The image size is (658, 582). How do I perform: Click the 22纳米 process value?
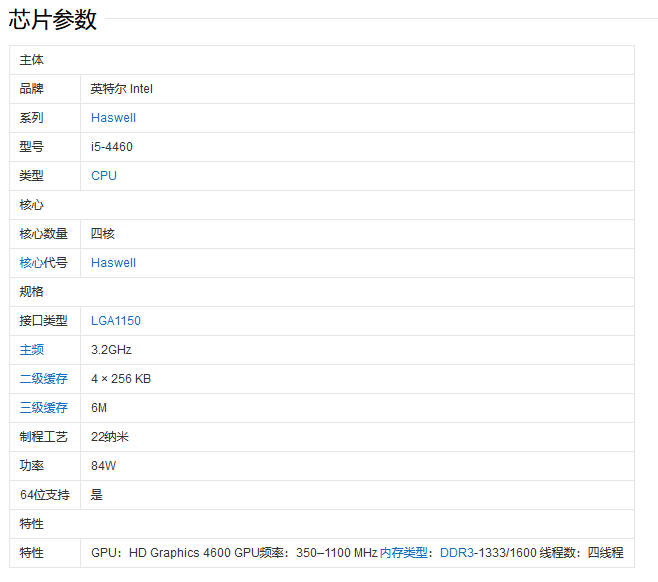click(x=110, y=437)
